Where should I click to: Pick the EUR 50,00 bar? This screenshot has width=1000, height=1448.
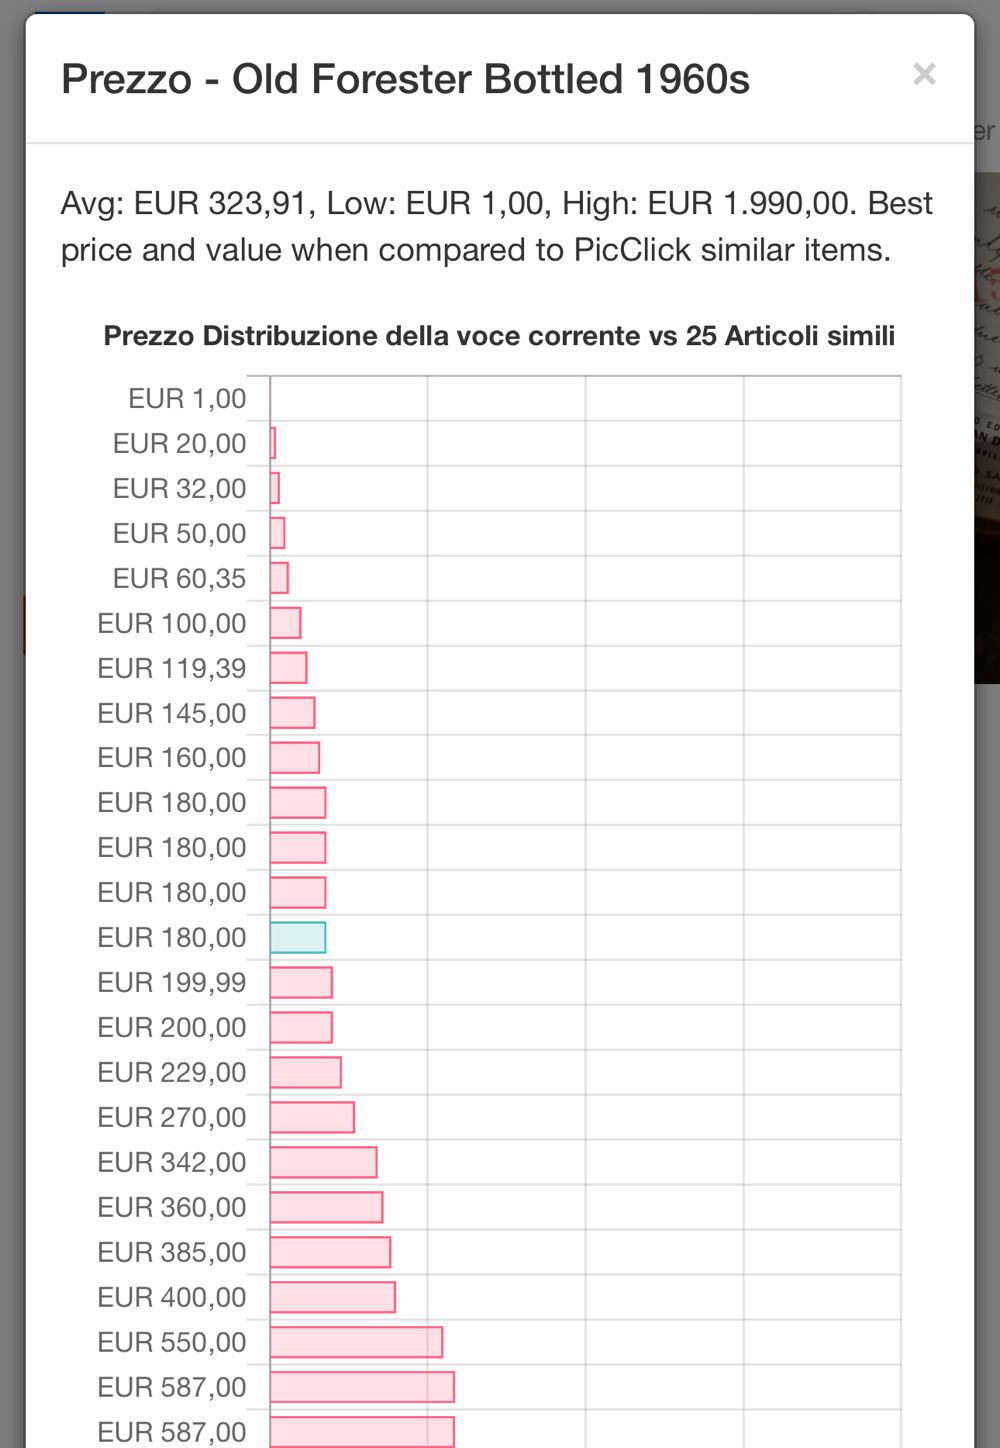(278, 533)
